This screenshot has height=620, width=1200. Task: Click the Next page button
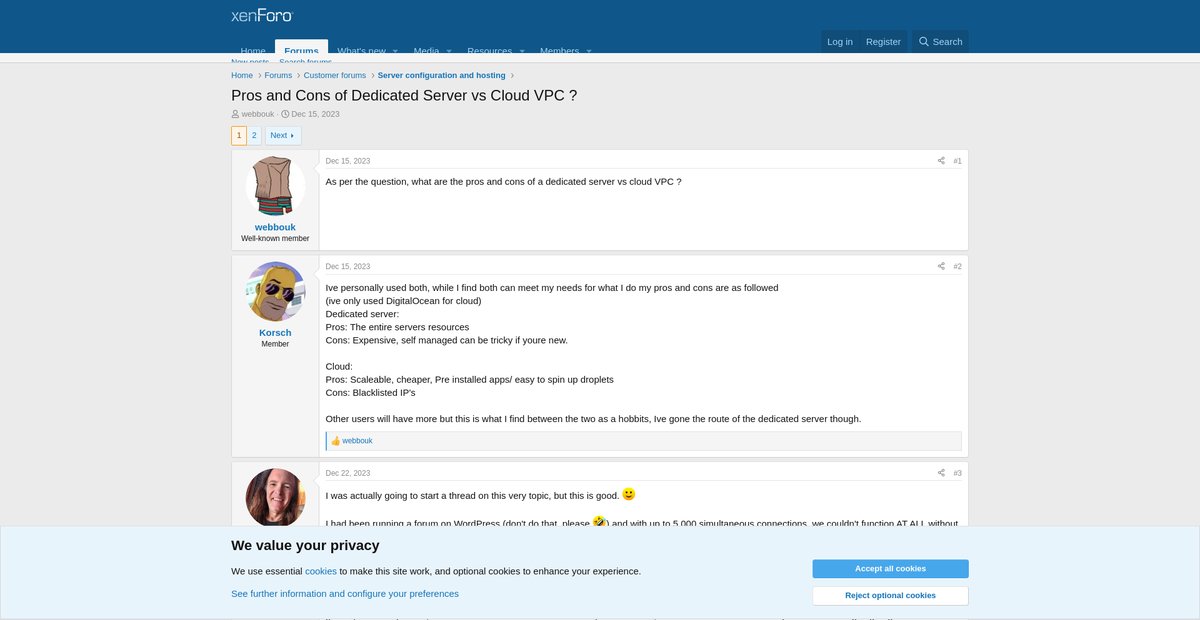tap(283, 135)
